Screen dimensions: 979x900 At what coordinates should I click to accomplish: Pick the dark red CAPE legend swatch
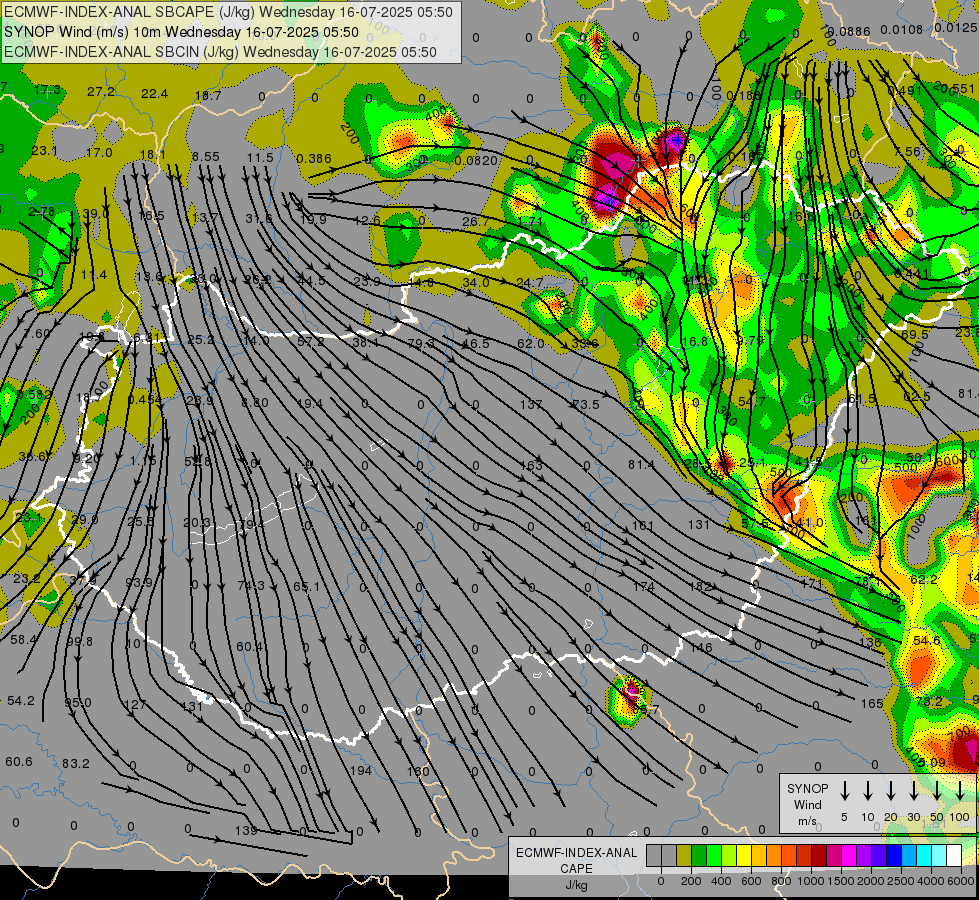click(819, 855)
